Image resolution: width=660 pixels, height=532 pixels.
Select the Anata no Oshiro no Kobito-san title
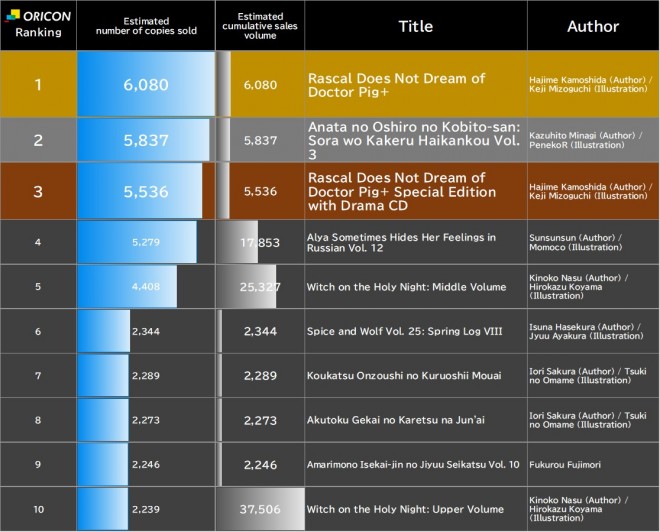(x=414, y=141)
